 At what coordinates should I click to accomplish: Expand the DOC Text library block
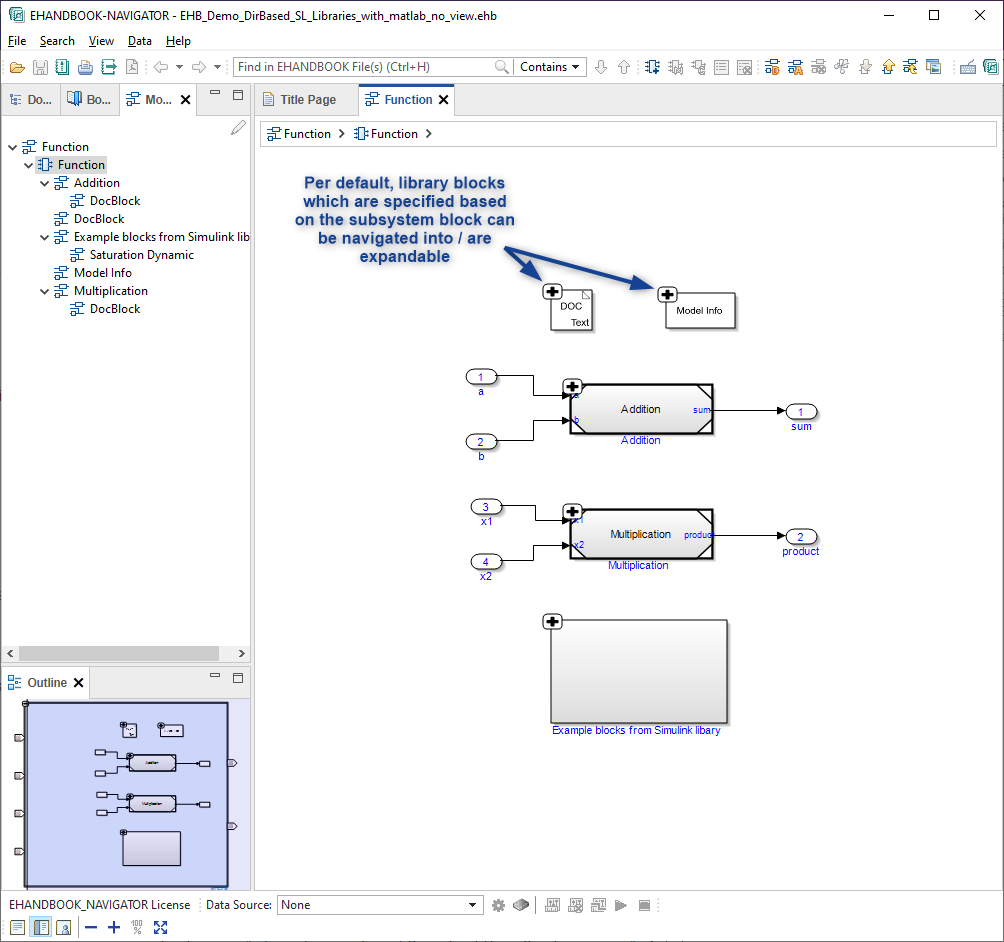pos(552,291)
